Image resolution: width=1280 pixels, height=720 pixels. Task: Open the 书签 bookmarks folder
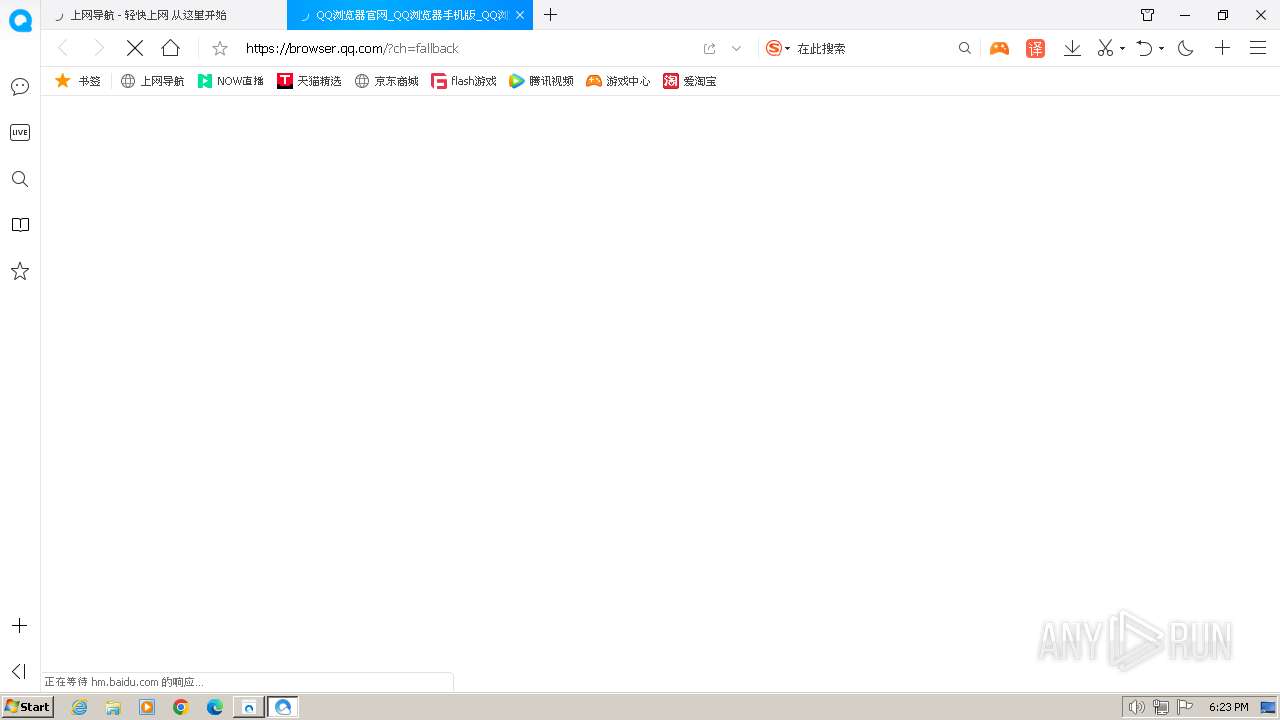[x=78, y=81]
